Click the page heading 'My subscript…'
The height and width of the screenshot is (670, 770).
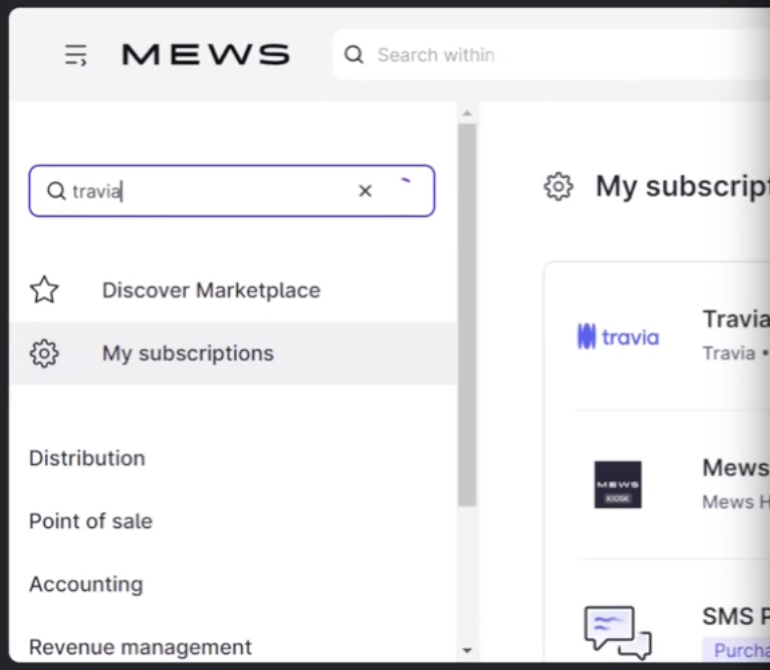tap(683, 187)
